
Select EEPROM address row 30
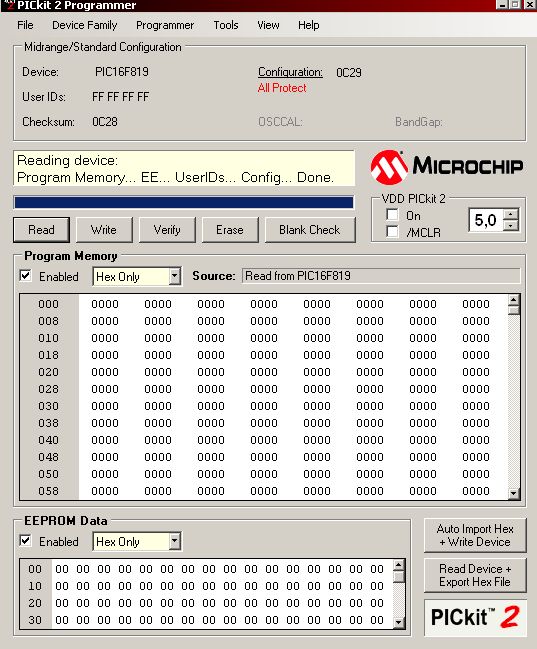[35, 620]
